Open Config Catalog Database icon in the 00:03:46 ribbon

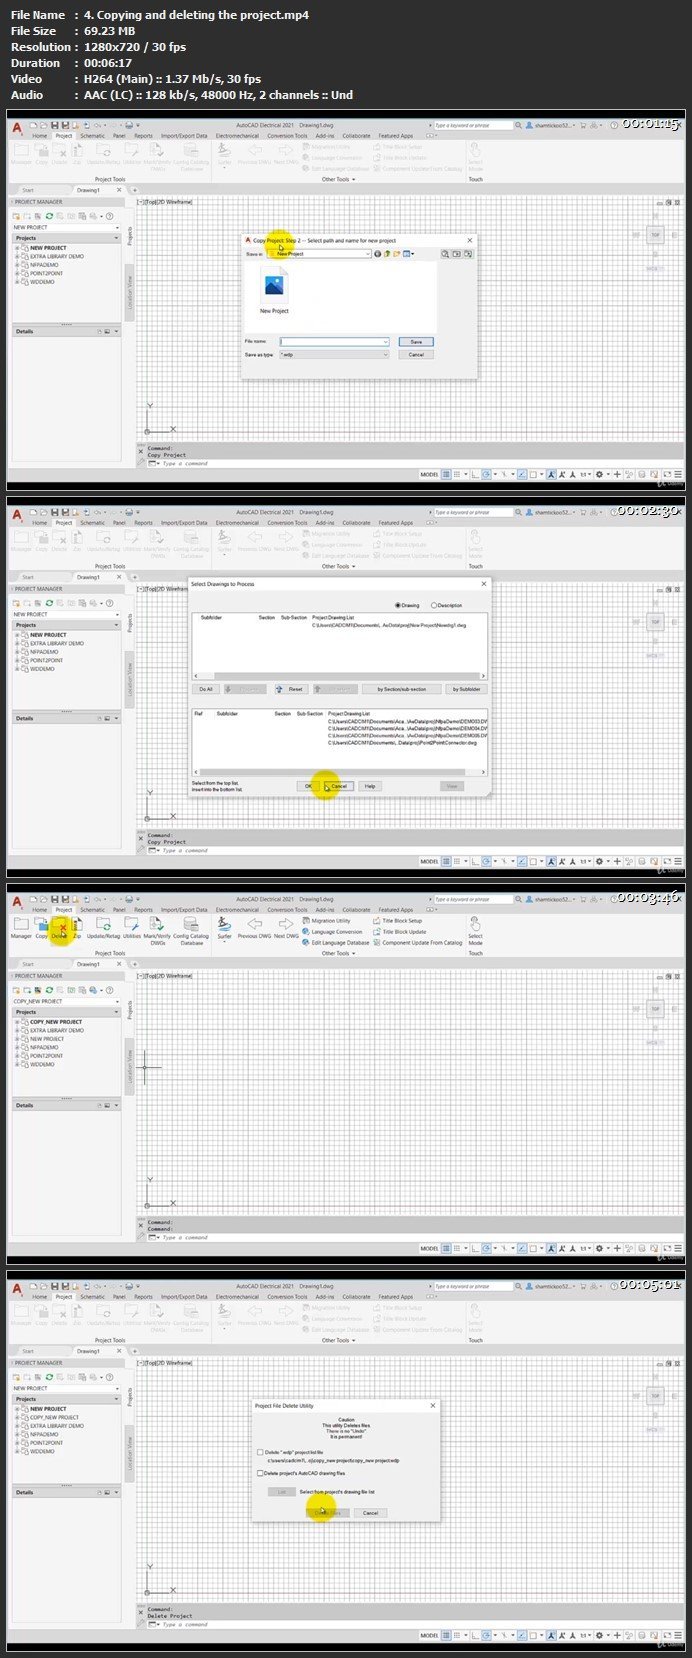tap(191, 929)
